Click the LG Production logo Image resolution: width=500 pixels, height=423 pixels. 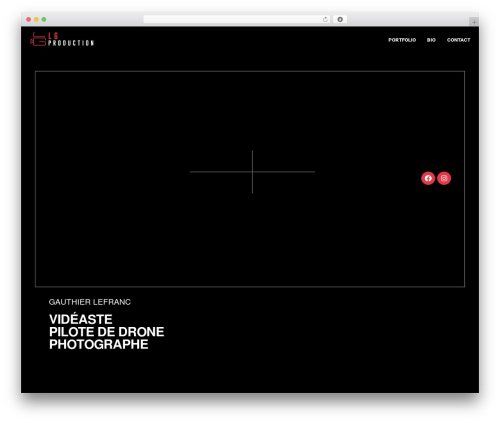62,39
